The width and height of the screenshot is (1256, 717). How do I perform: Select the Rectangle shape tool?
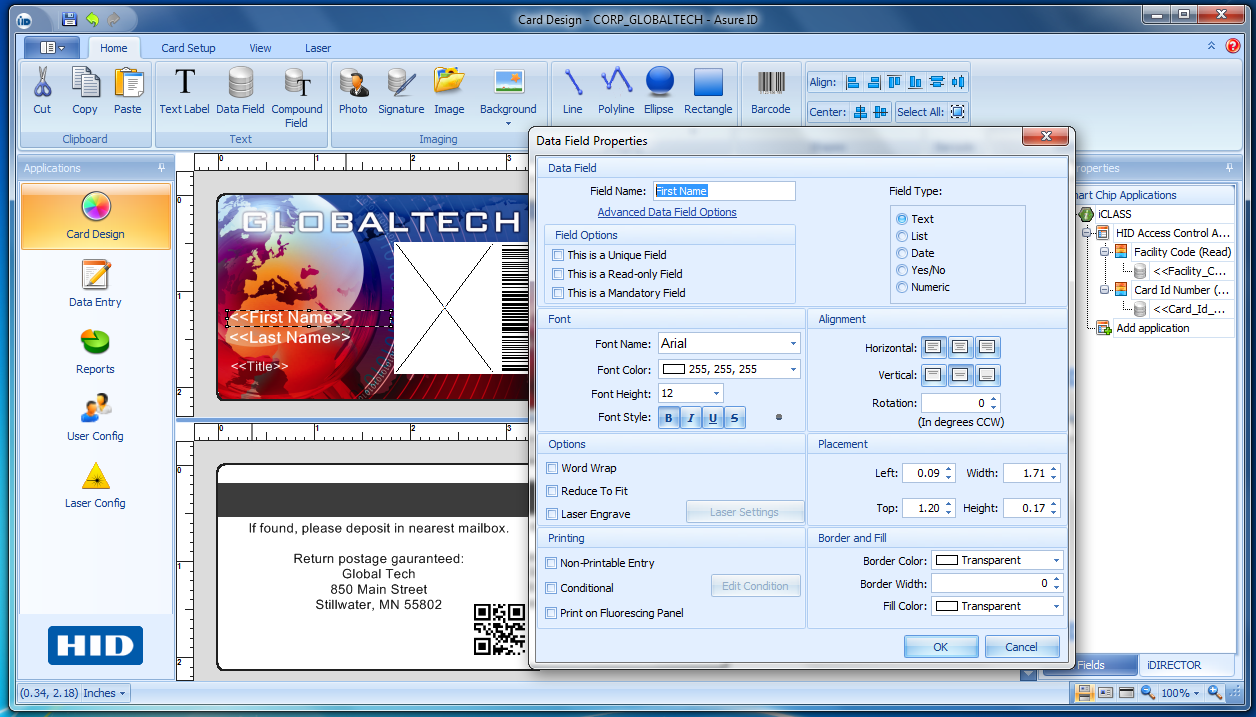tap(708, 91)
